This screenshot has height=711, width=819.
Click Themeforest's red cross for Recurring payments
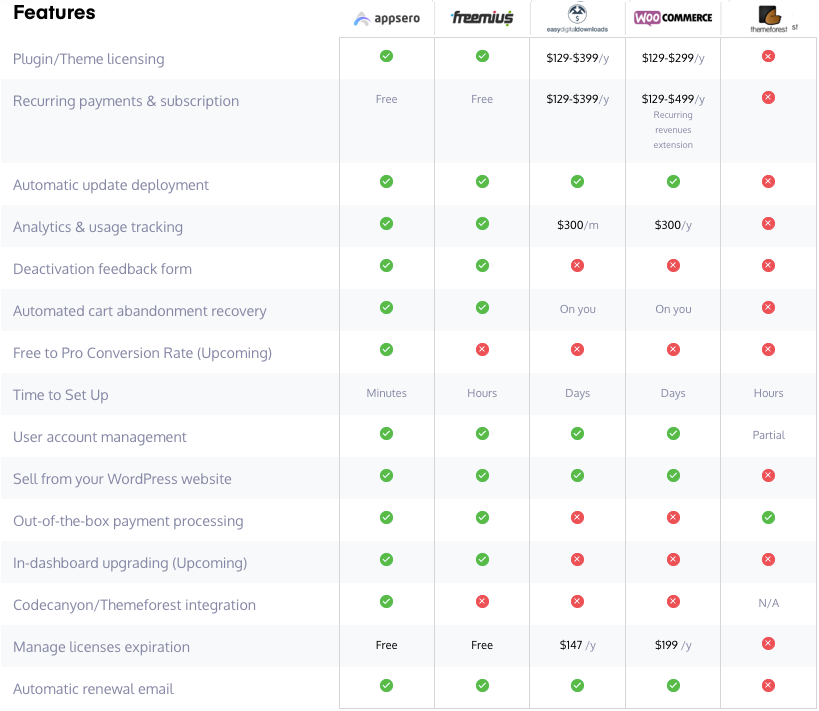(x=768, y=97)
